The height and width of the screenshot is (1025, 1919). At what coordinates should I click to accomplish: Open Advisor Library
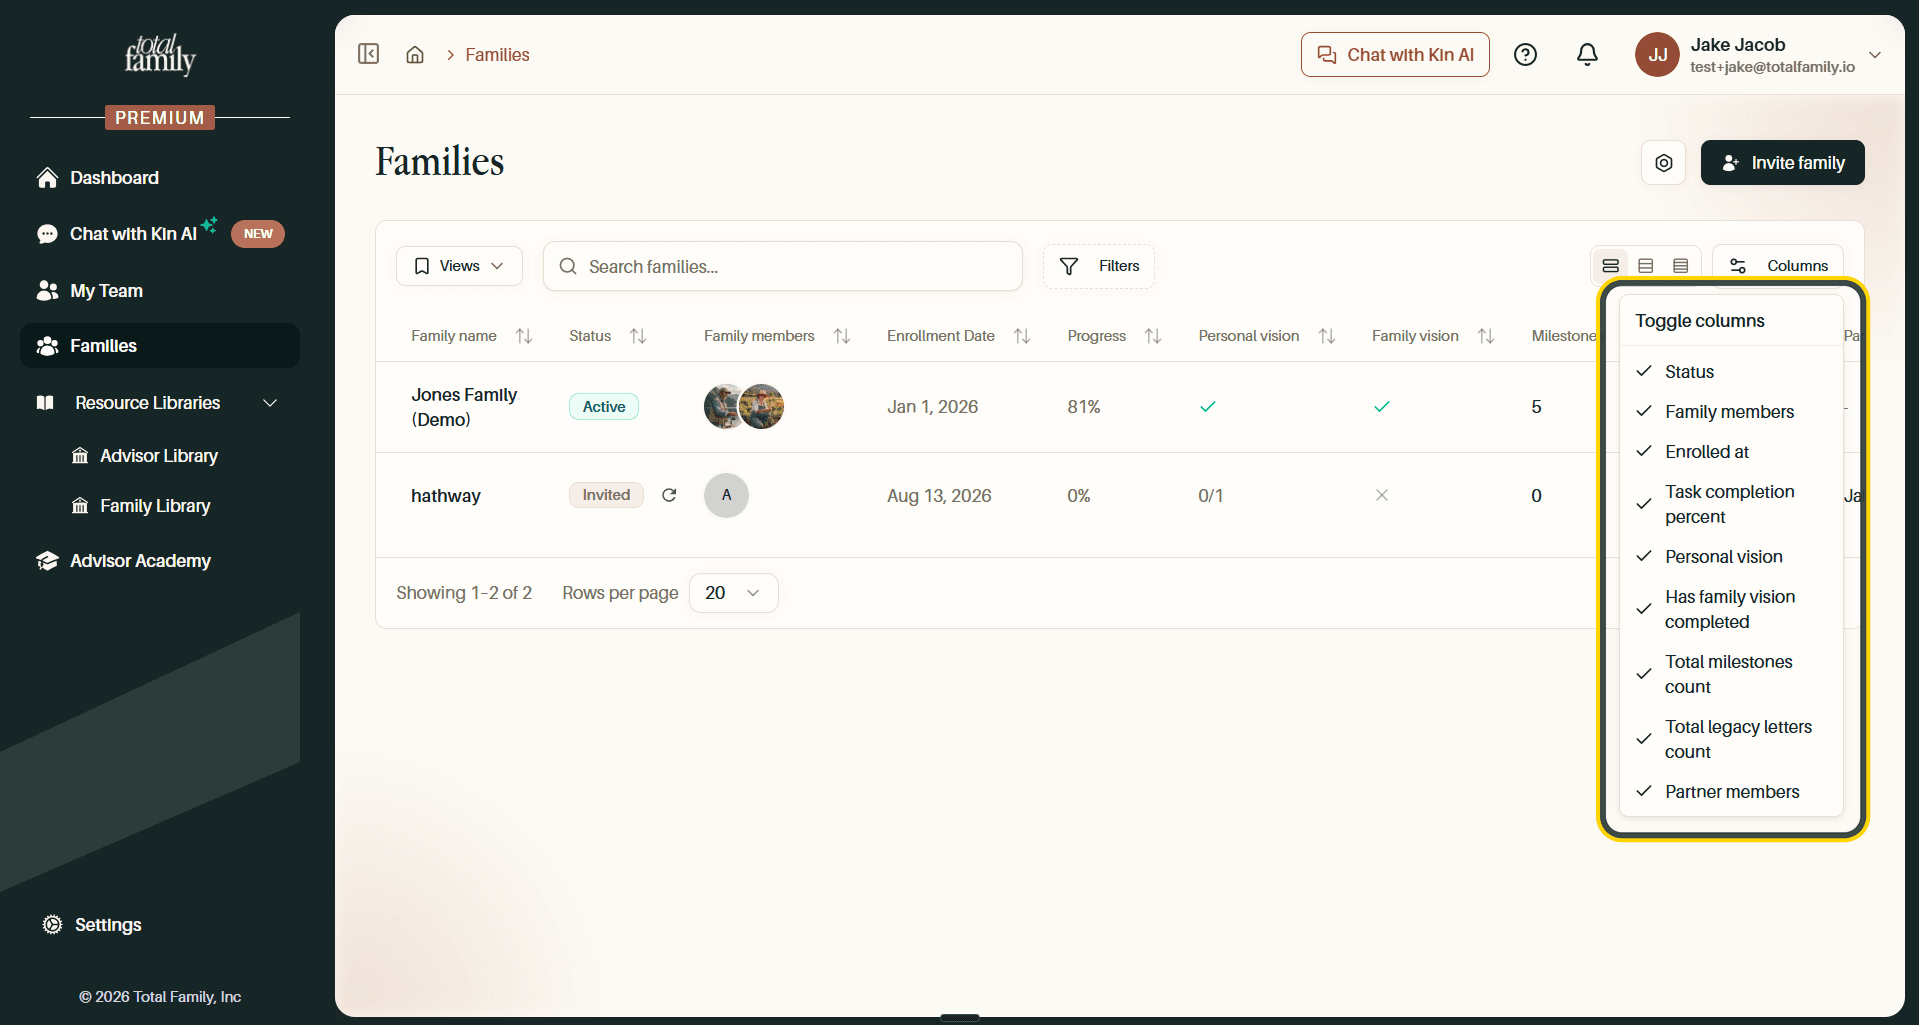(160, 456)
